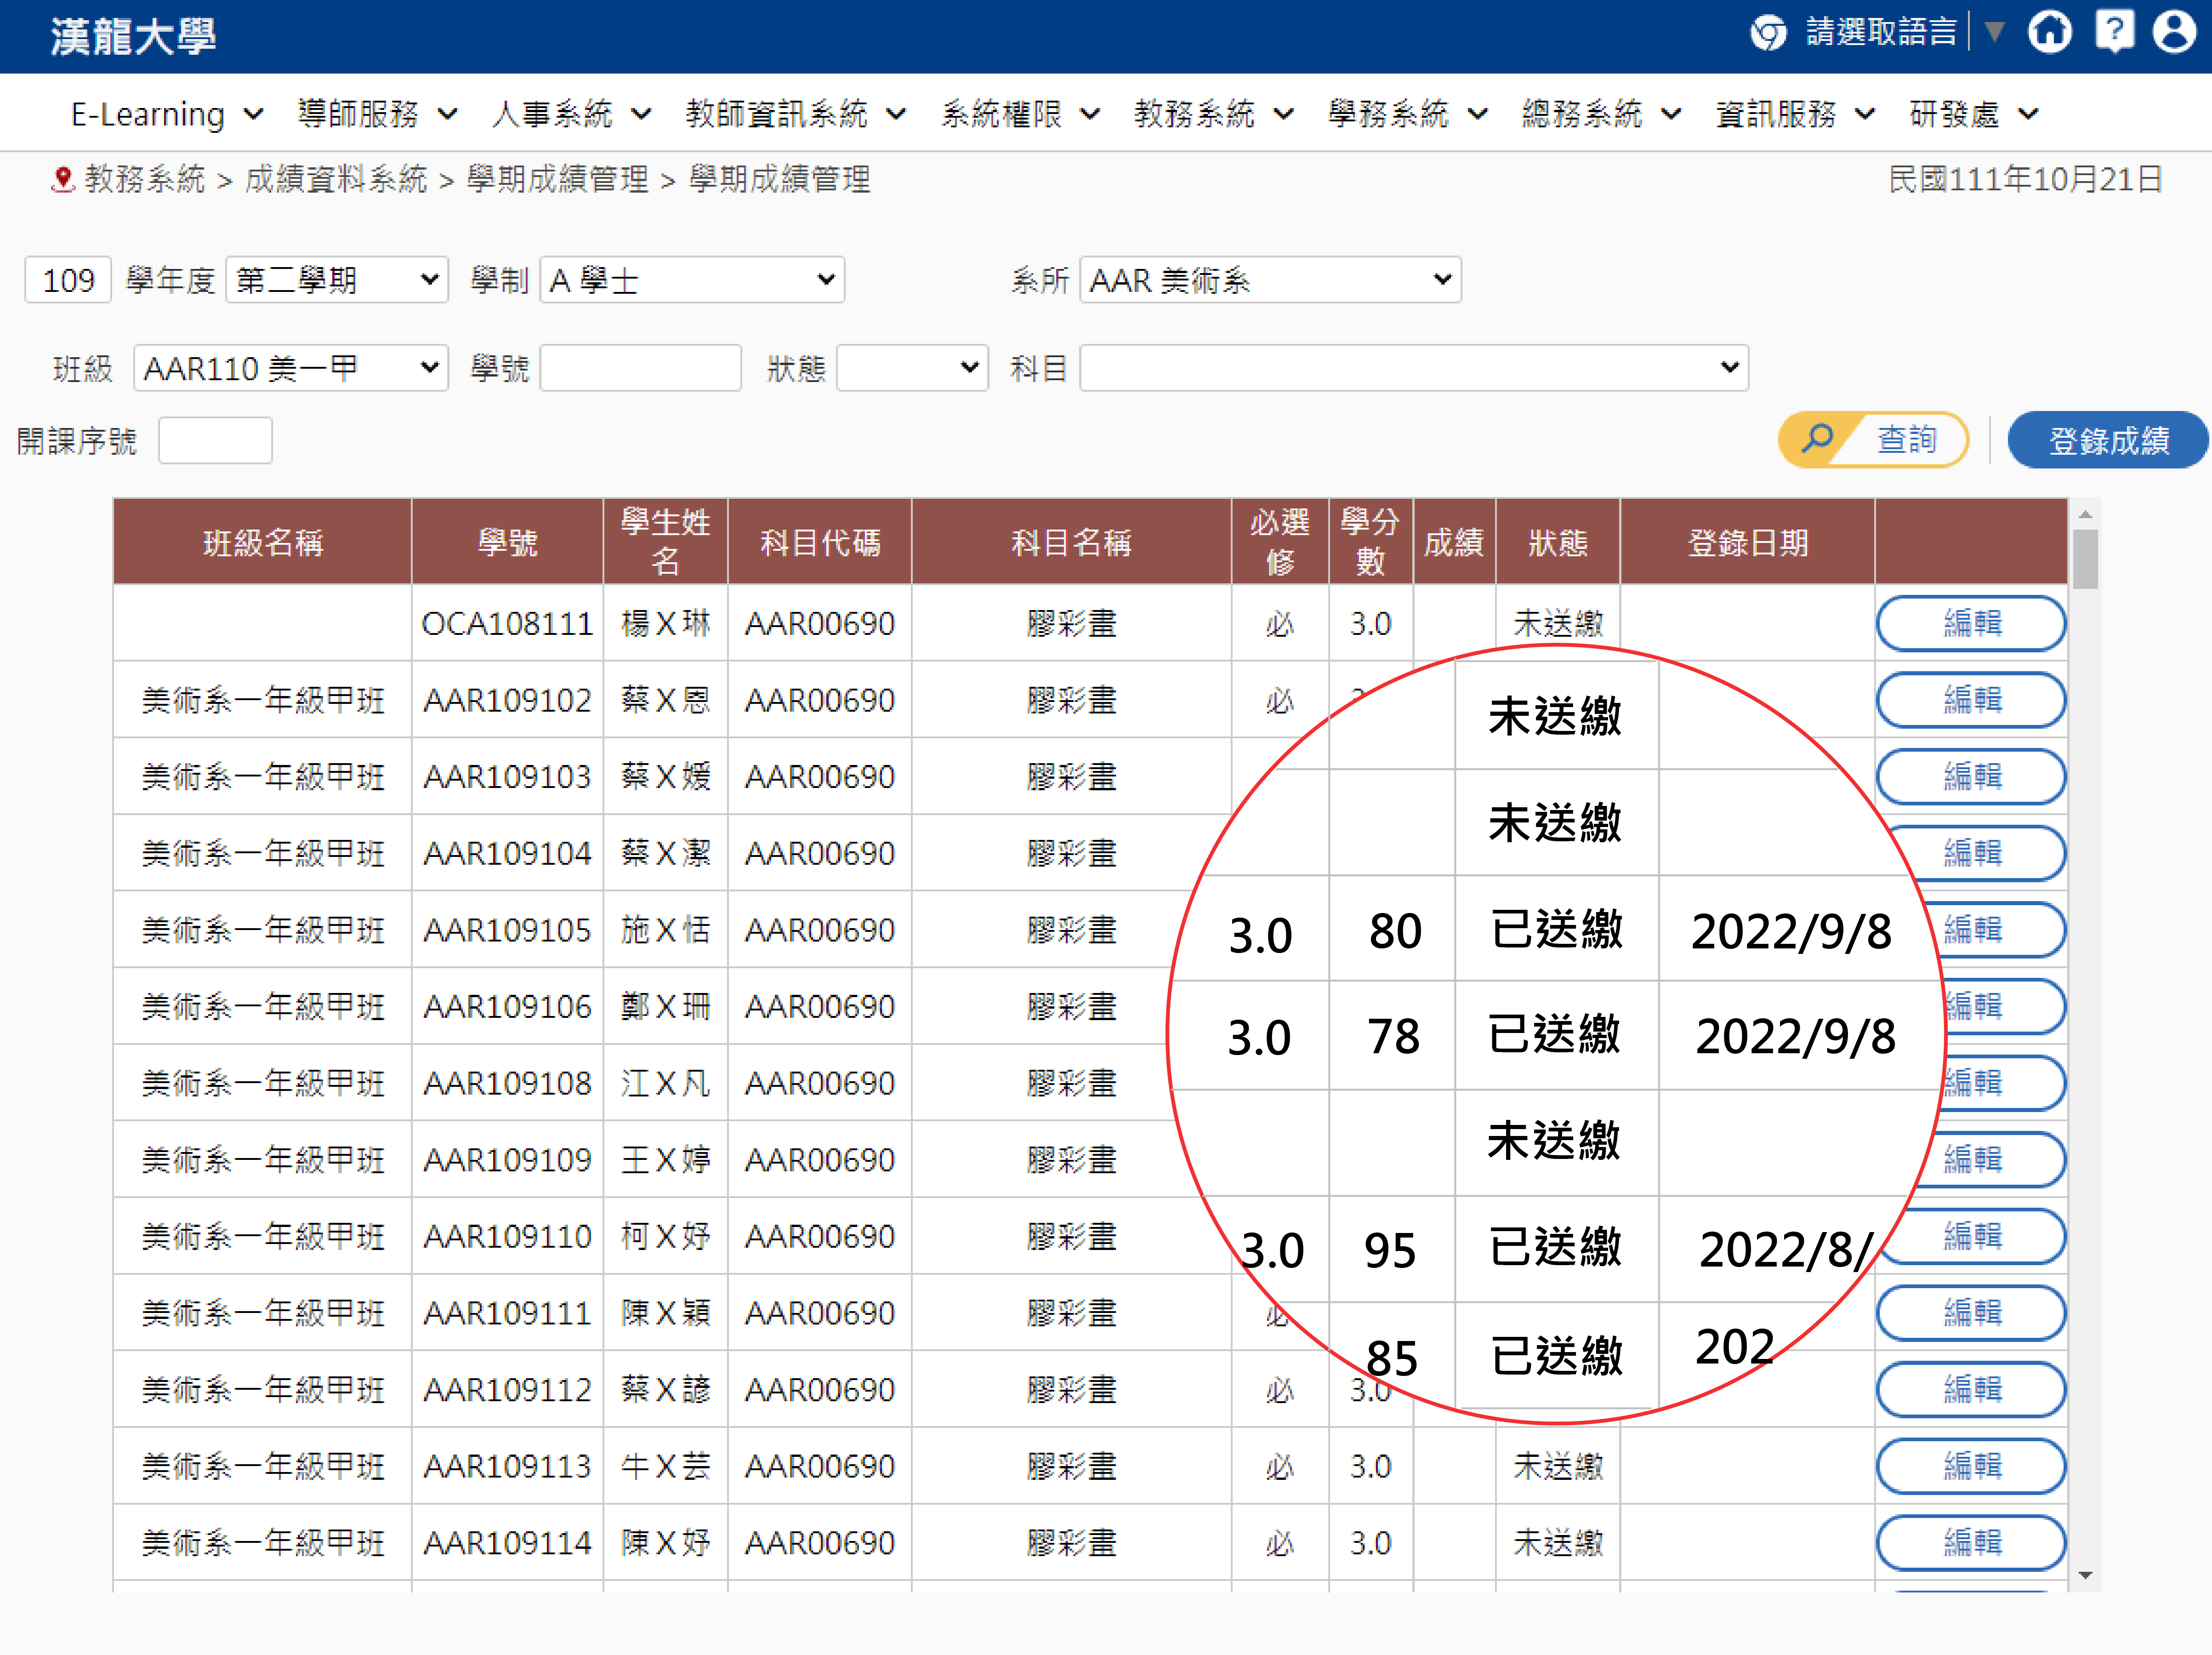Click student ID AAR109110 cell
2212x1655 pixels.
click(x=507, y=1237)
